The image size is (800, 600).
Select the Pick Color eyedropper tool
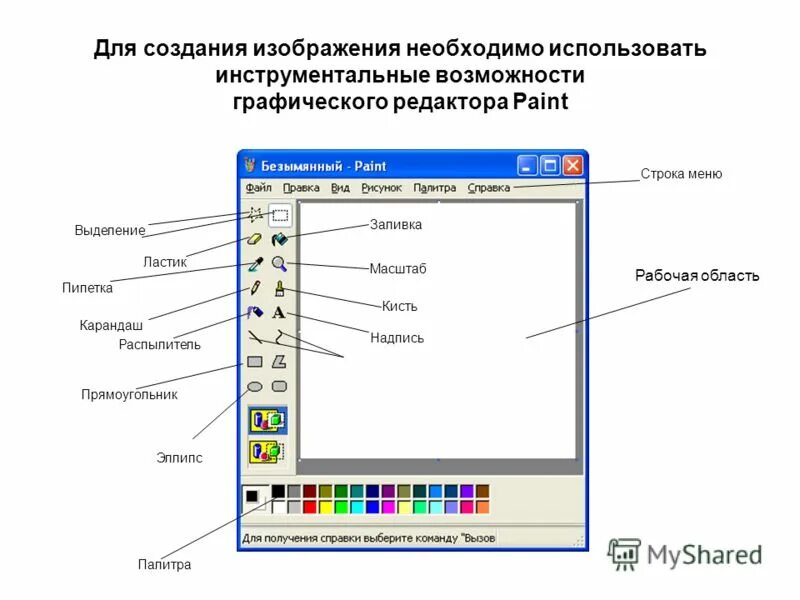click(x=255, y=264)
